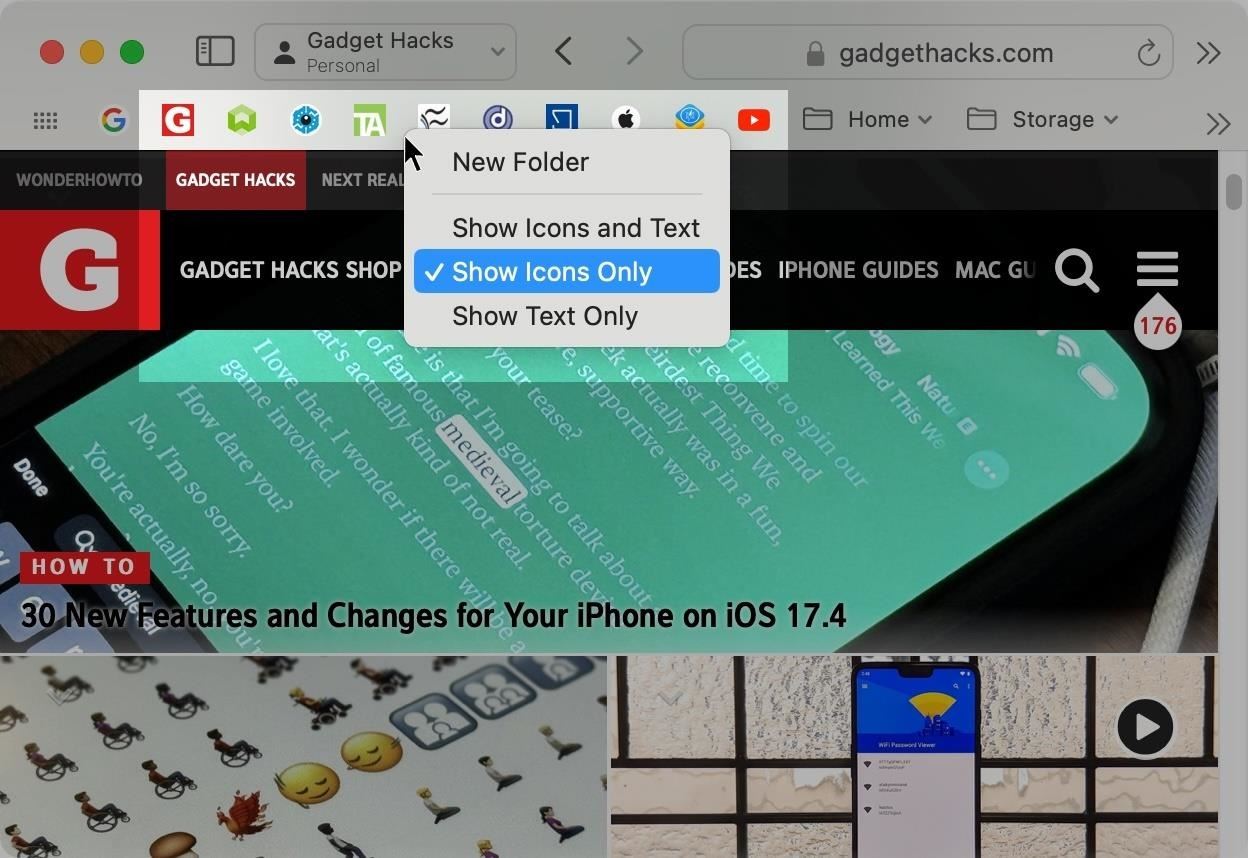Select Show Text Only
The width and height of the screenshot is (1248, 858).
point(545,316)
